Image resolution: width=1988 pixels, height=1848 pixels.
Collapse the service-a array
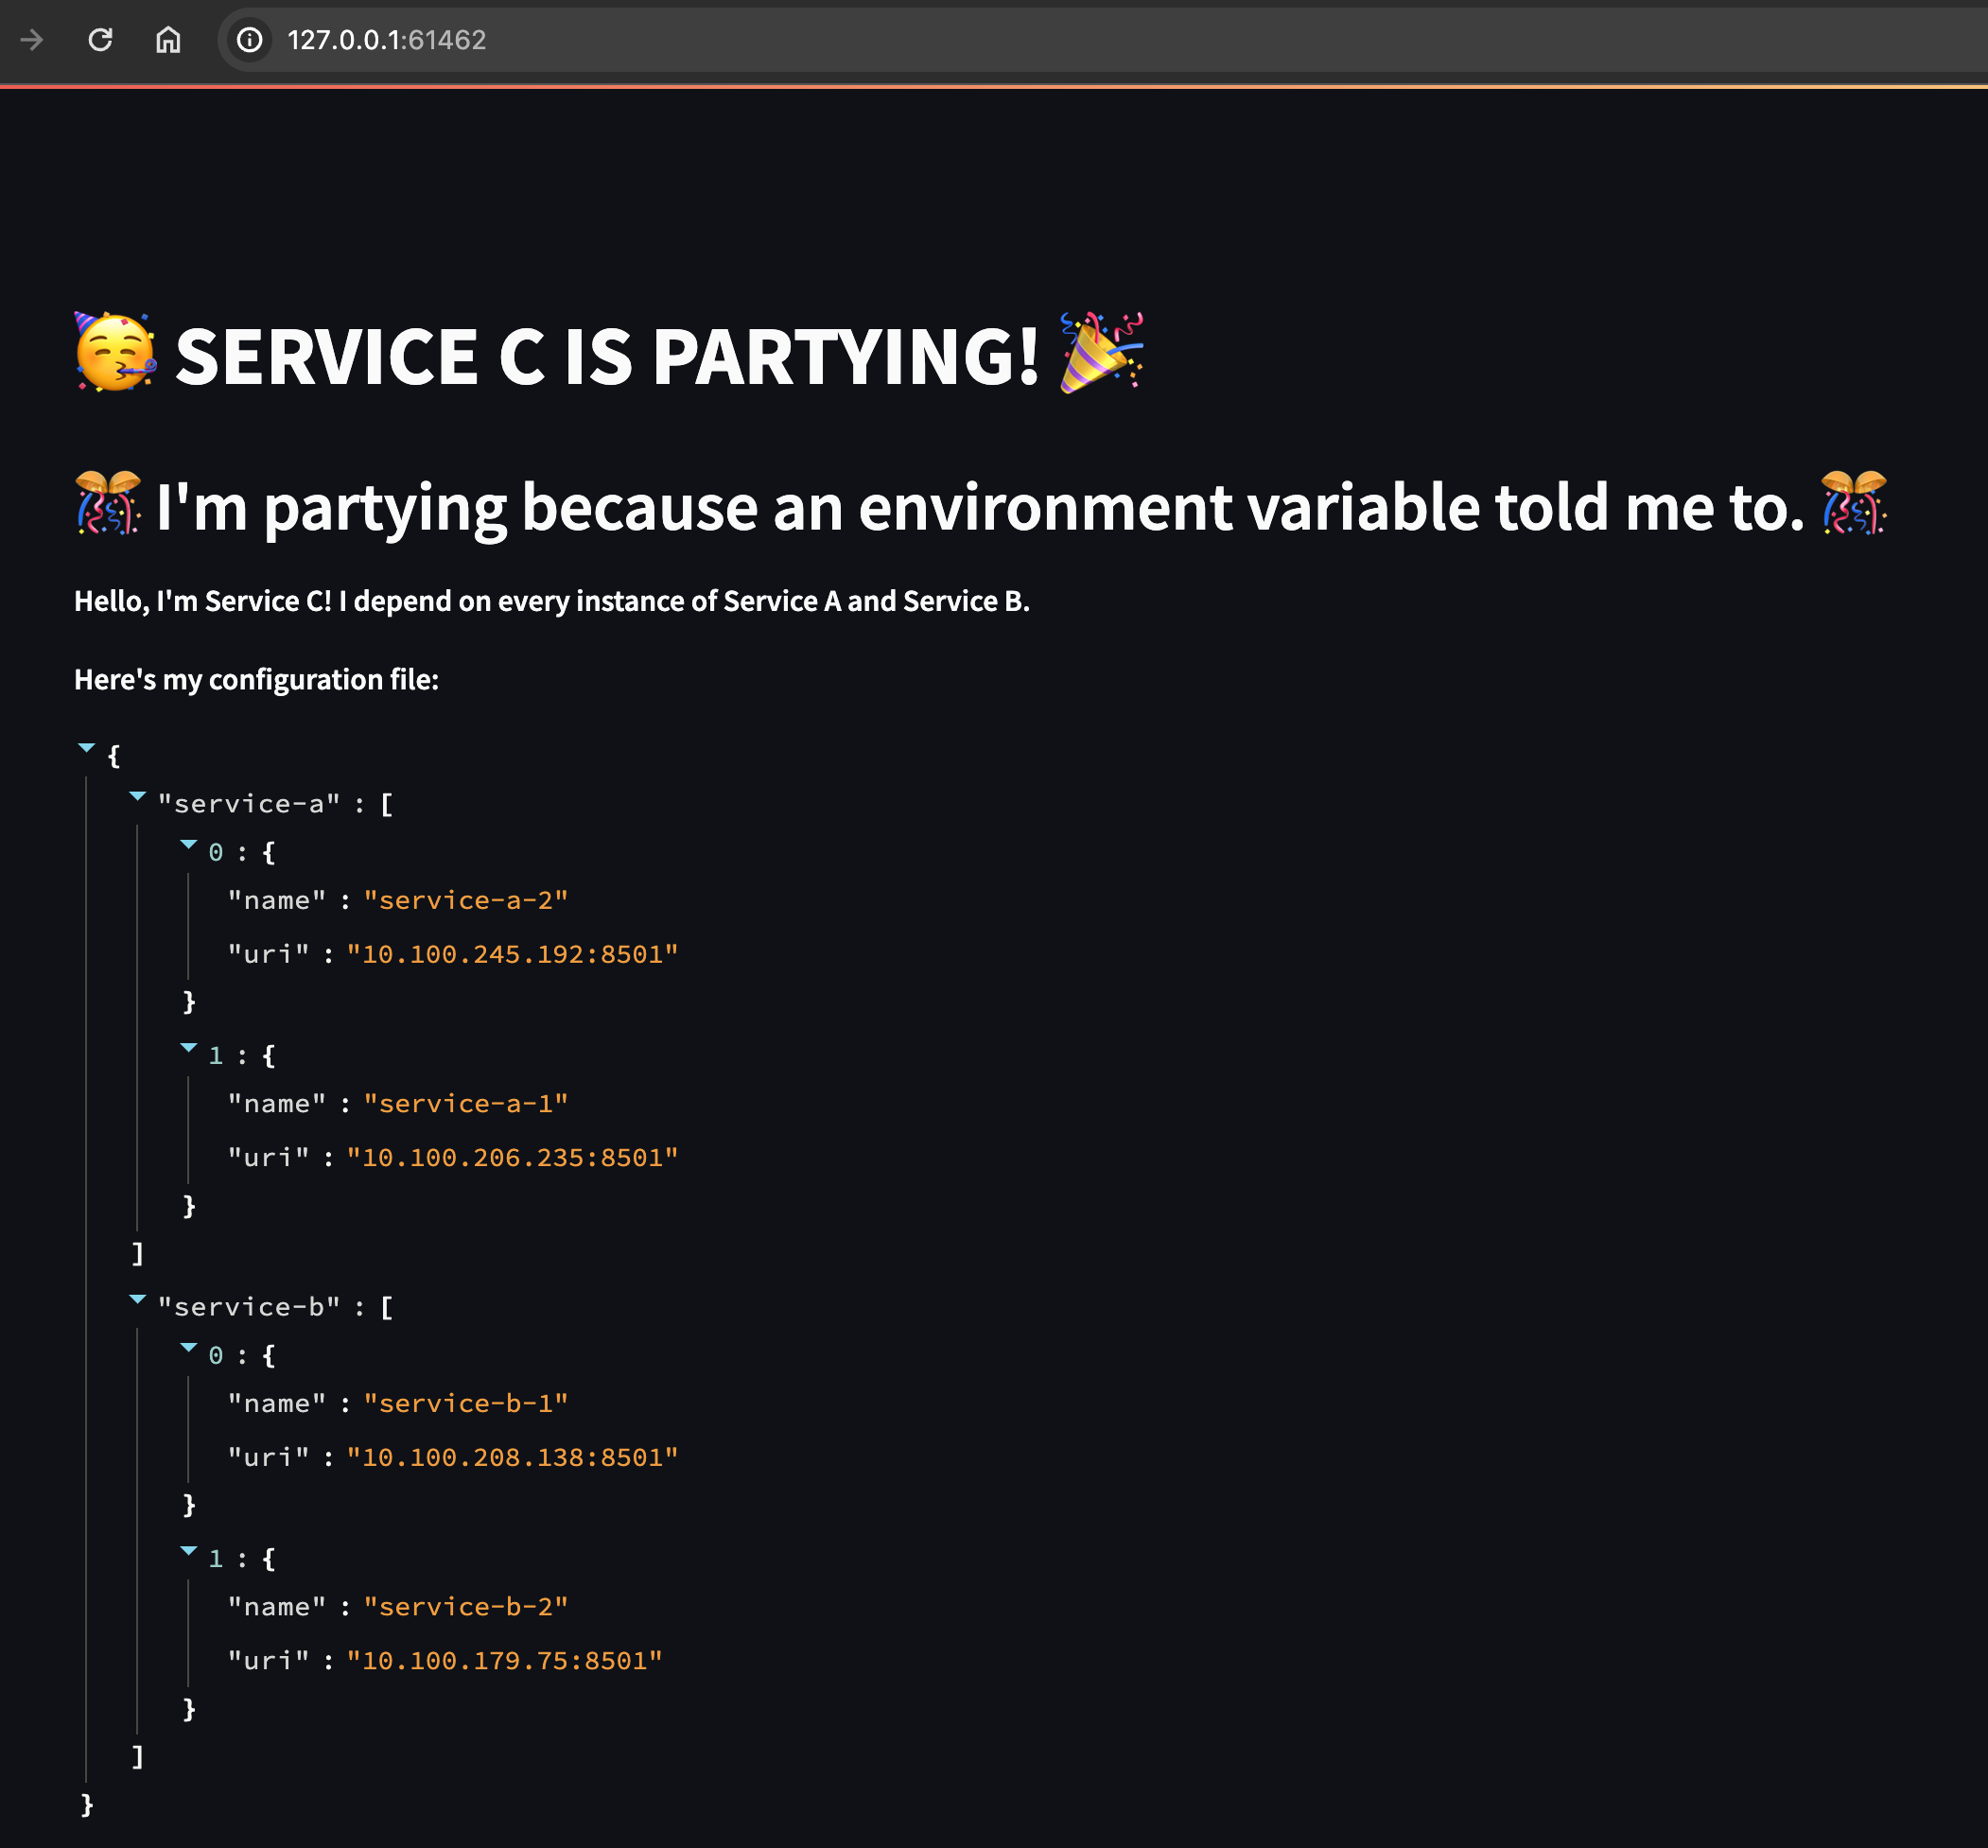[x=137, y=796]
